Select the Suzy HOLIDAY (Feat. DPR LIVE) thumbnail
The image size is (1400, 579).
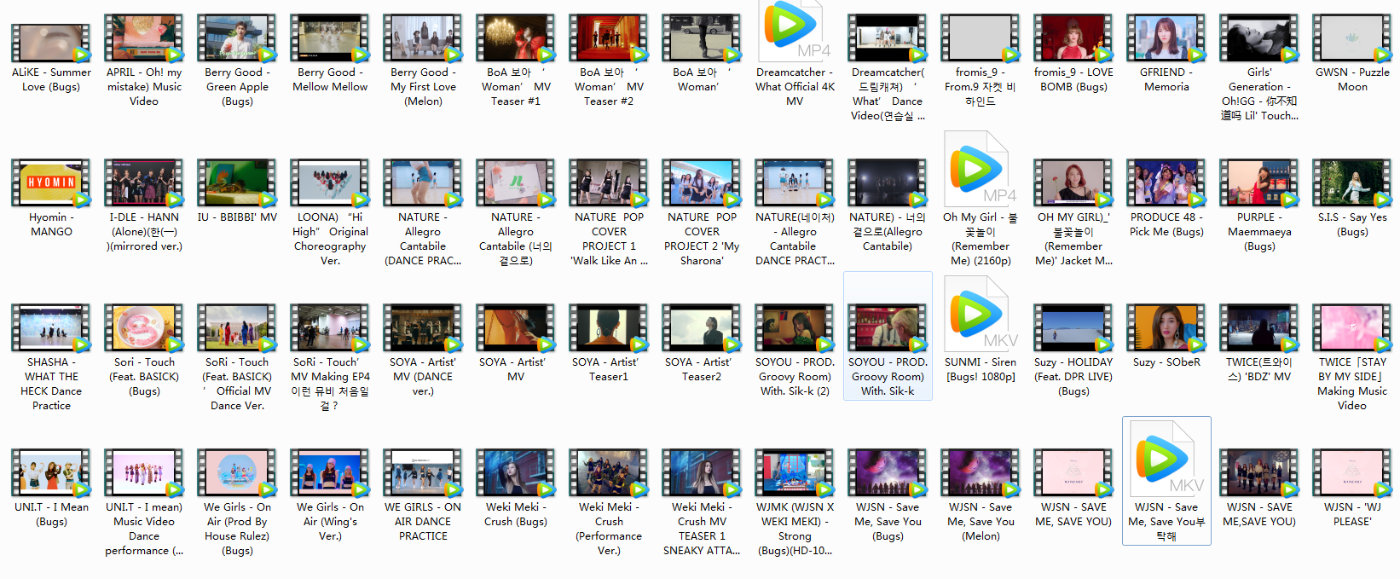(1074, 328)
